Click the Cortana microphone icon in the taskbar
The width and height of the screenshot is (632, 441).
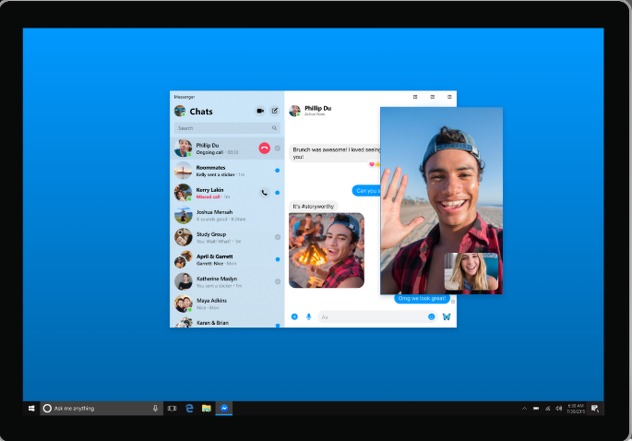155,408
